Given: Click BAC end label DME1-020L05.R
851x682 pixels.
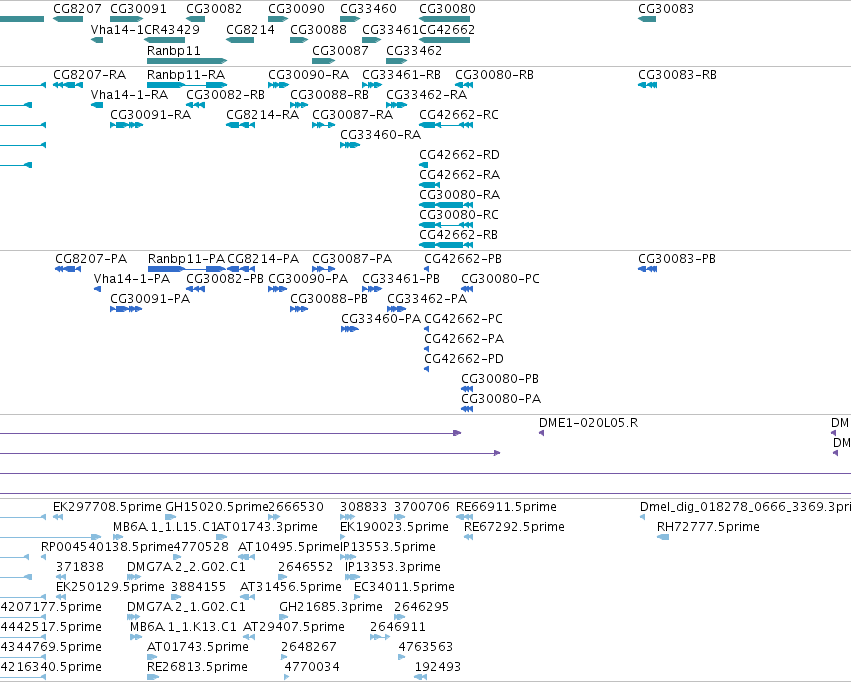Looking at the screenshot, I should [588, 423].
